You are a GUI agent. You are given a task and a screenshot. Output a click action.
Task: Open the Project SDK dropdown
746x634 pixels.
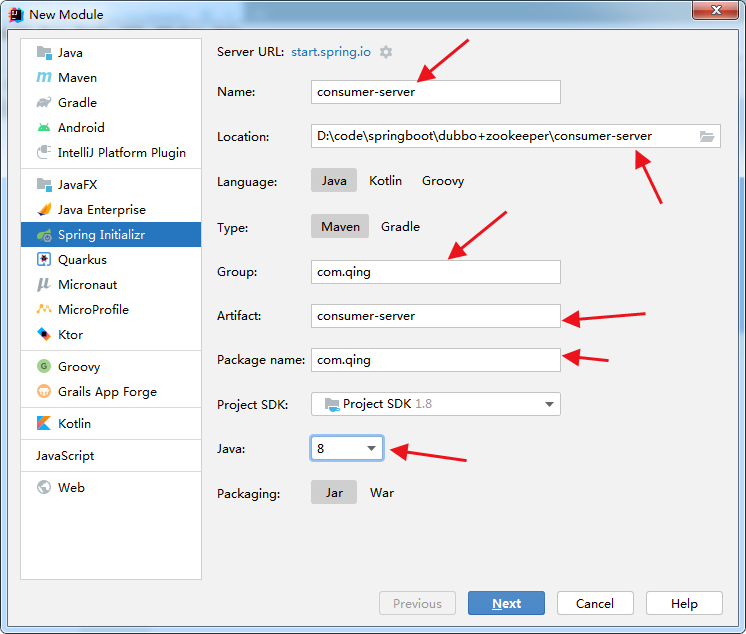(436, 404)
